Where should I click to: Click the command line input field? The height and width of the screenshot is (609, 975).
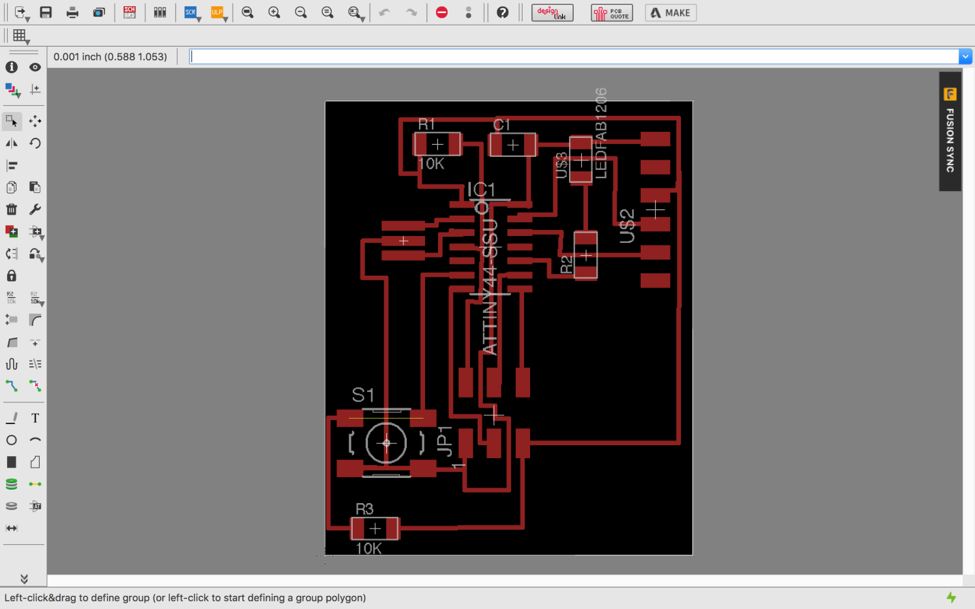575,57
